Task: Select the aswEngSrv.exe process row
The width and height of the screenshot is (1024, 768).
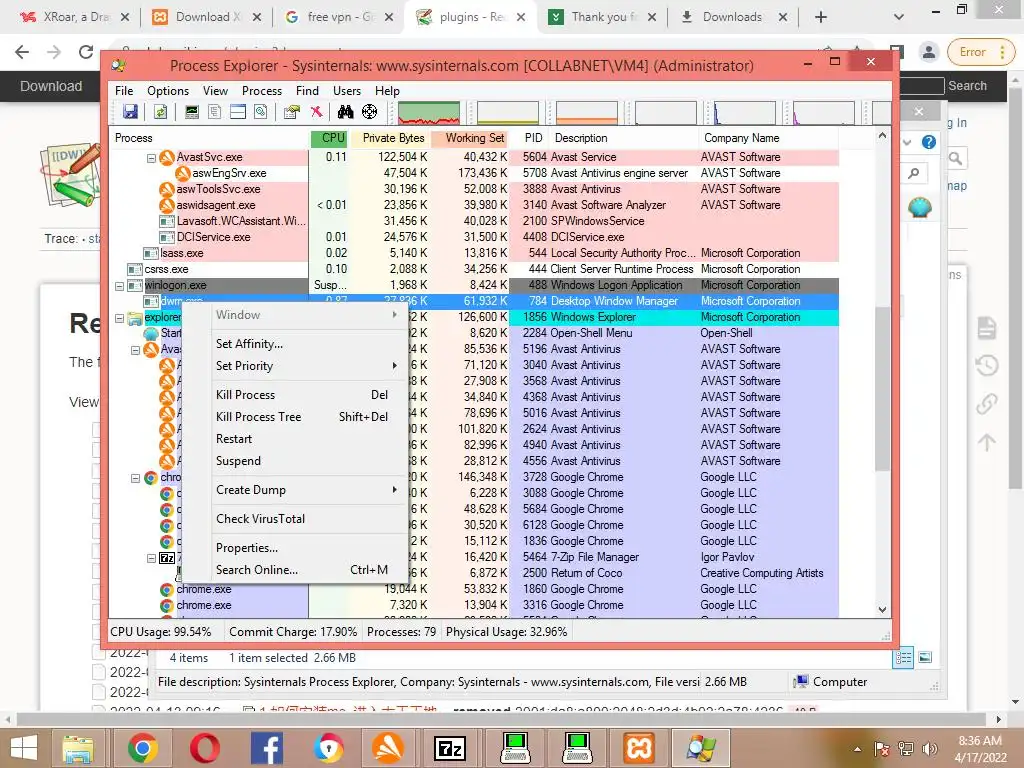Action: [474, 173]
